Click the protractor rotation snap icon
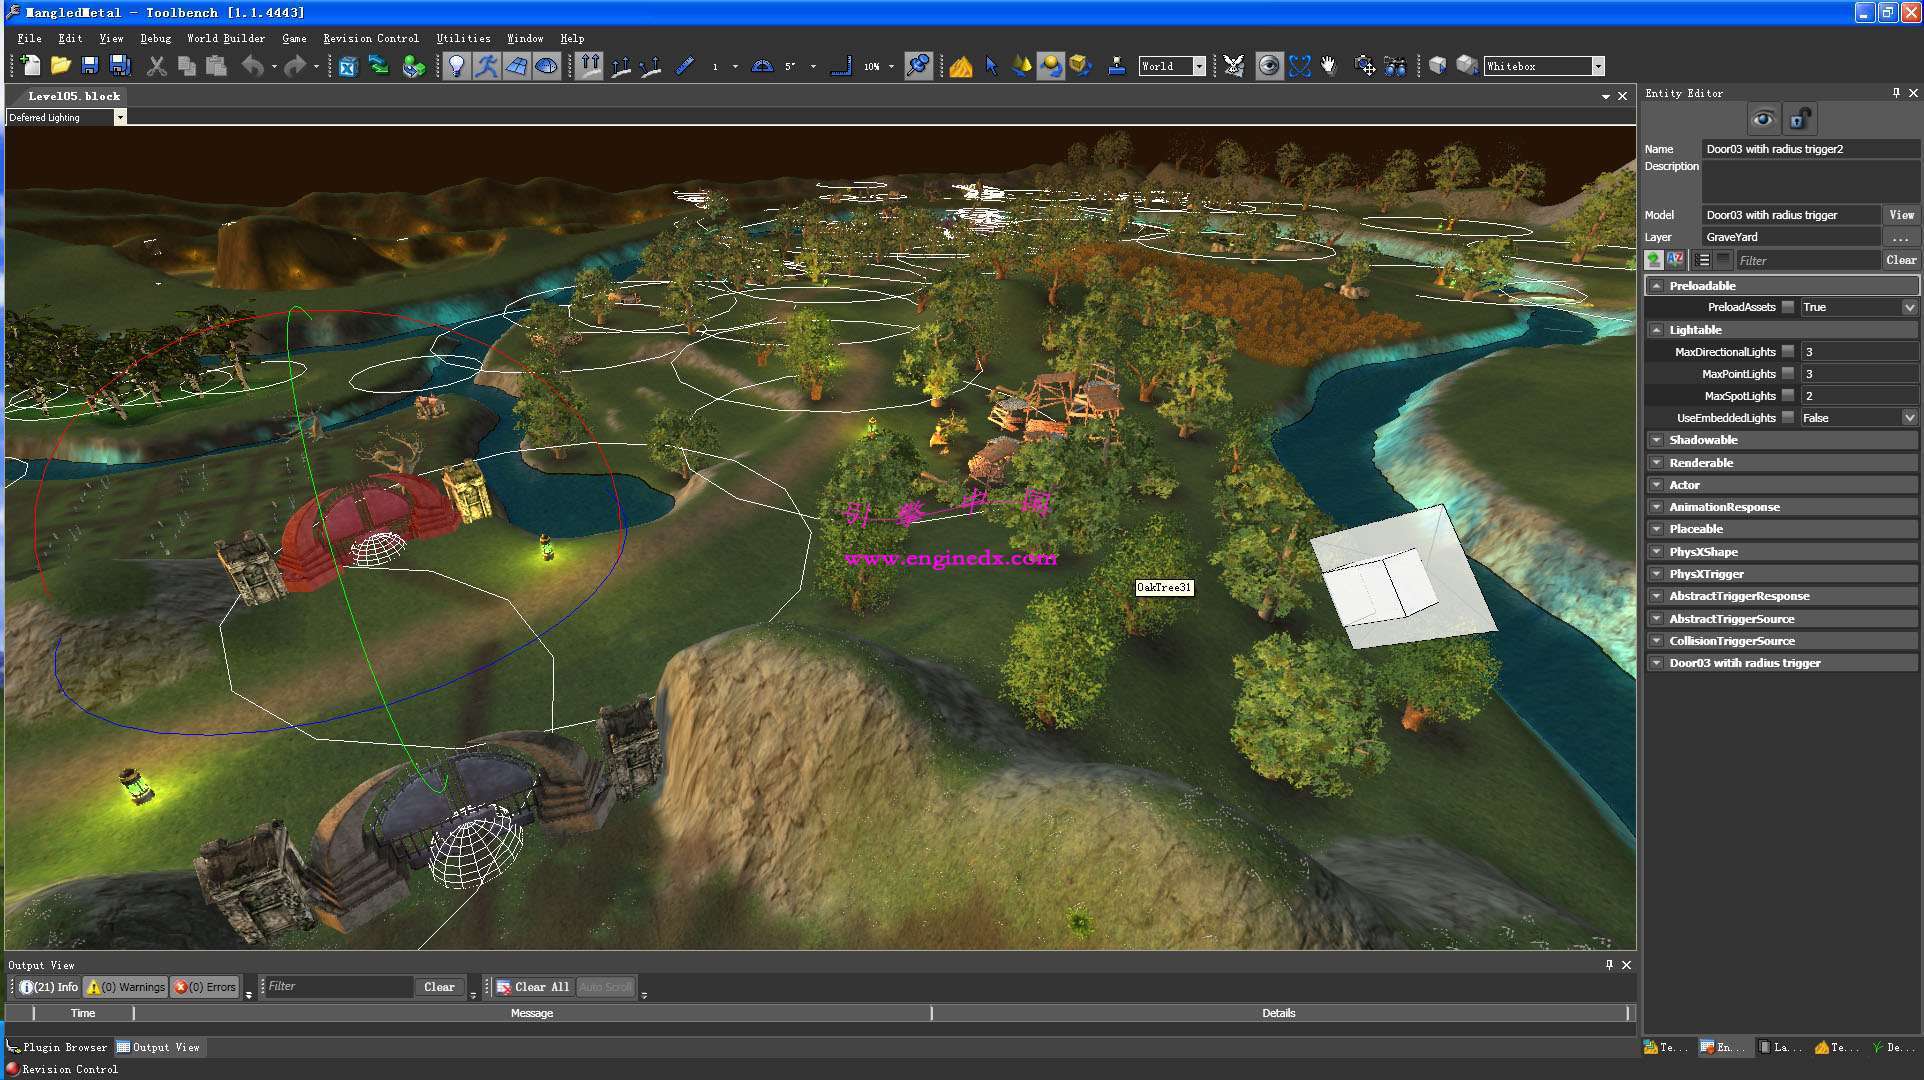 [x=762, y=66]
